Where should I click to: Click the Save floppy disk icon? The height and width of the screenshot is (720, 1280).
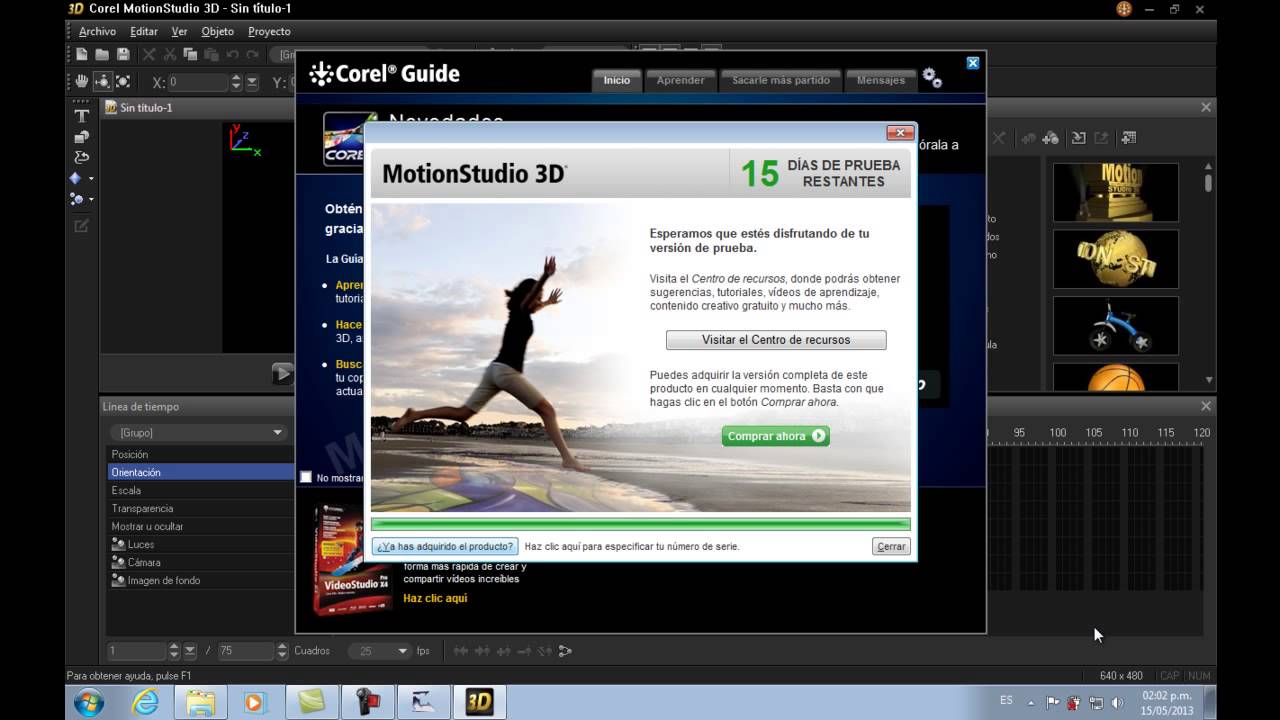pos(123,55)
